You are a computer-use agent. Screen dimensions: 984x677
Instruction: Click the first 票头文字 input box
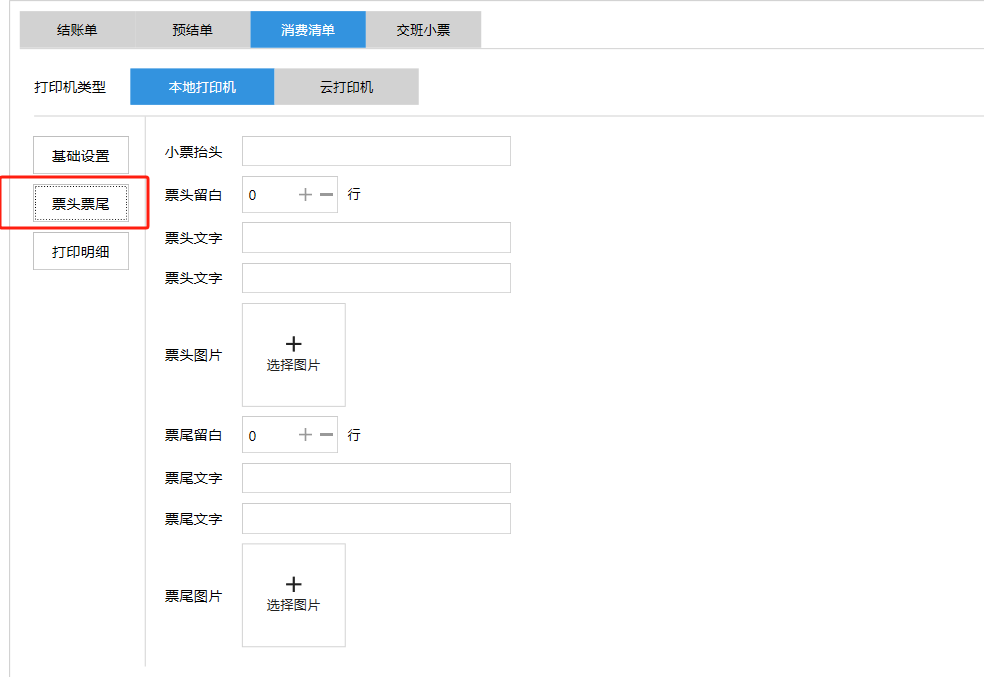(x=376, y=238)
